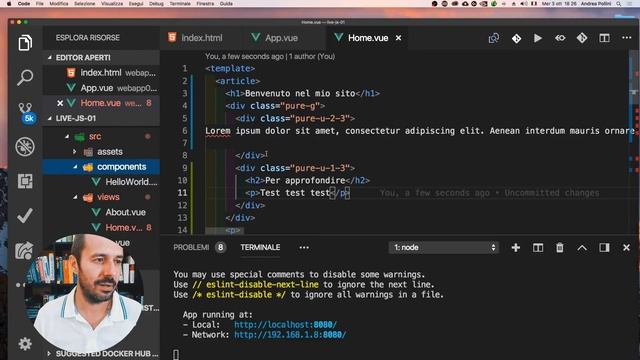Click the Apple menu icon

pos(9,4)
